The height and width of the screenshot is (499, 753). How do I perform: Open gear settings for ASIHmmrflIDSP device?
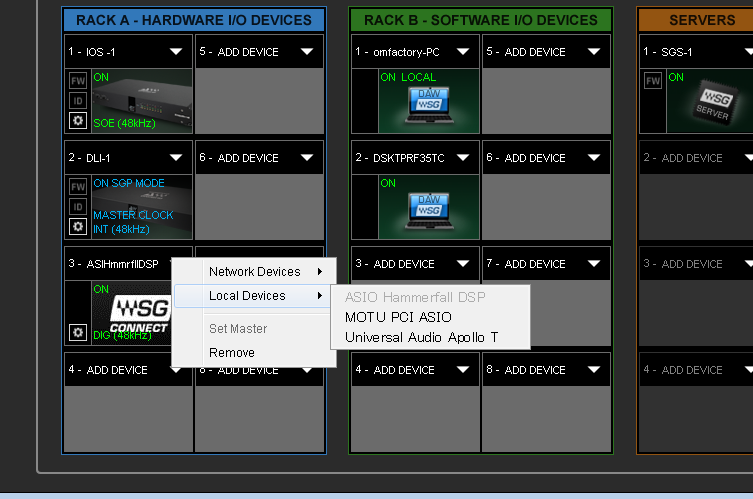pyautogui.click(x=78, y=332)
